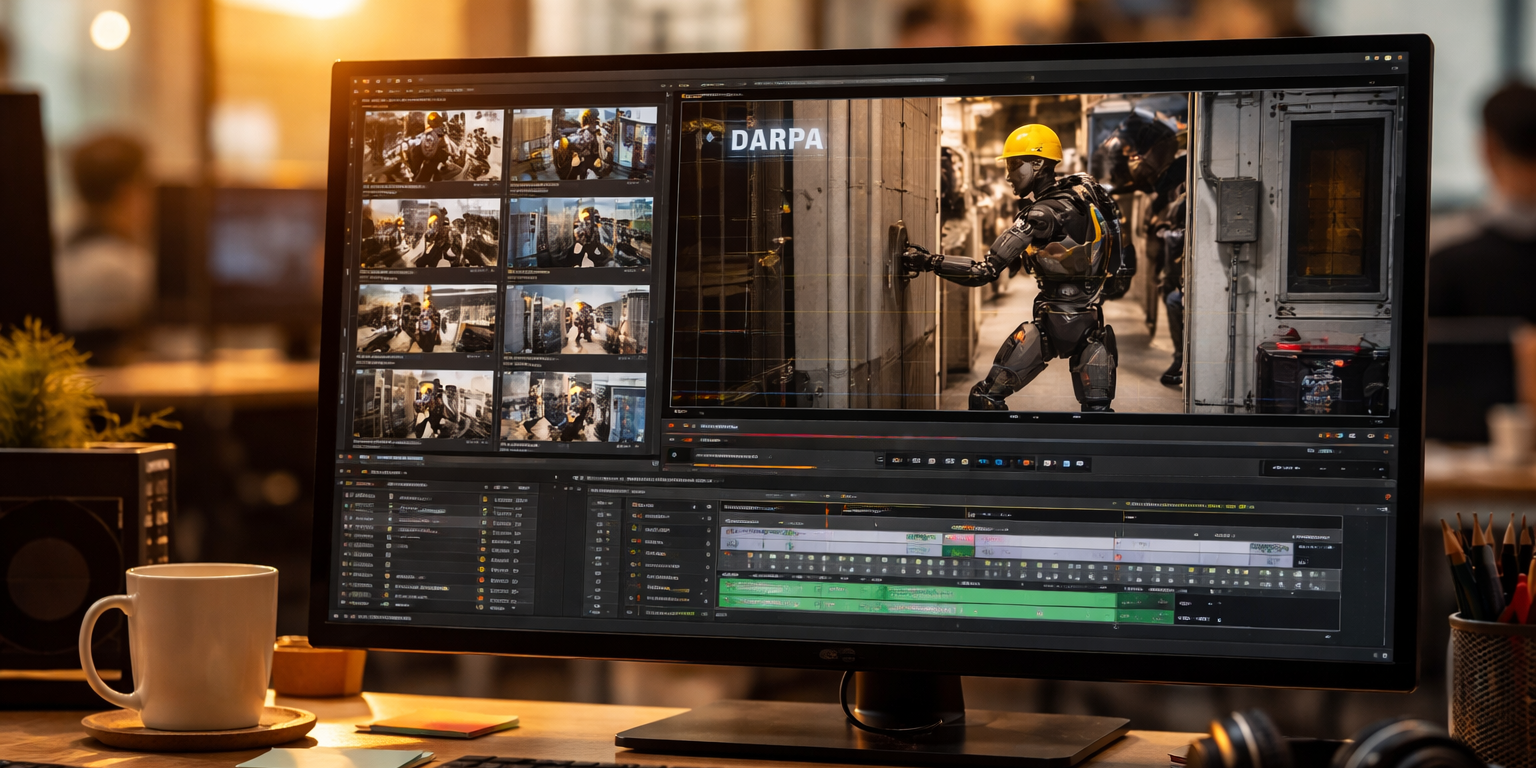
Task: Select the top-left clip thumbnail in media bin
Action: (432, 145)
